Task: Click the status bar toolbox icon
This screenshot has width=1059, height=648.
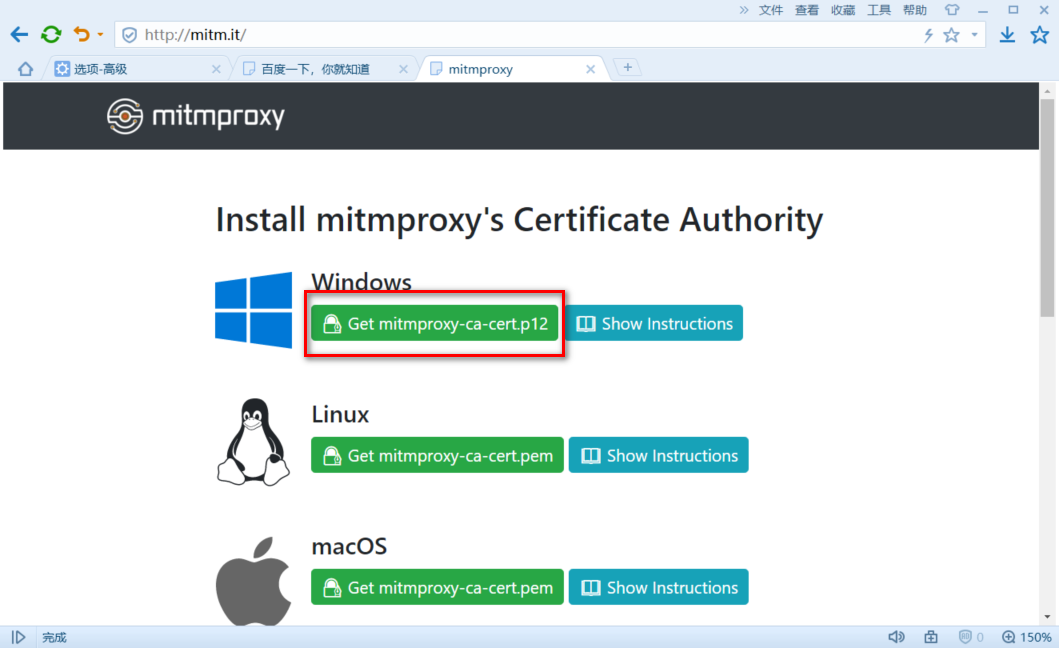Action: point(931,637)
